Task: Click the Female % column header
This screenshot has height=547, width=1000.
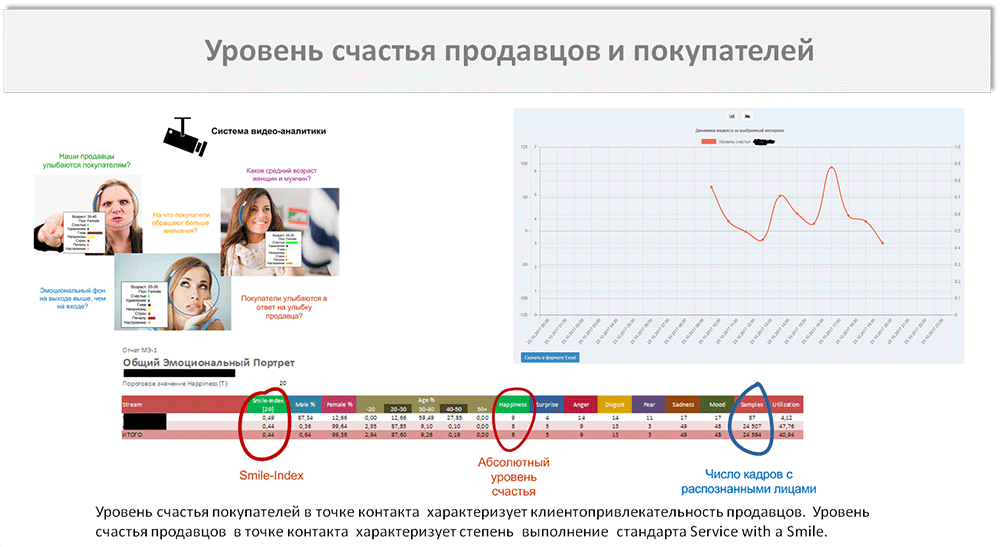Action: tap(345, 405)
